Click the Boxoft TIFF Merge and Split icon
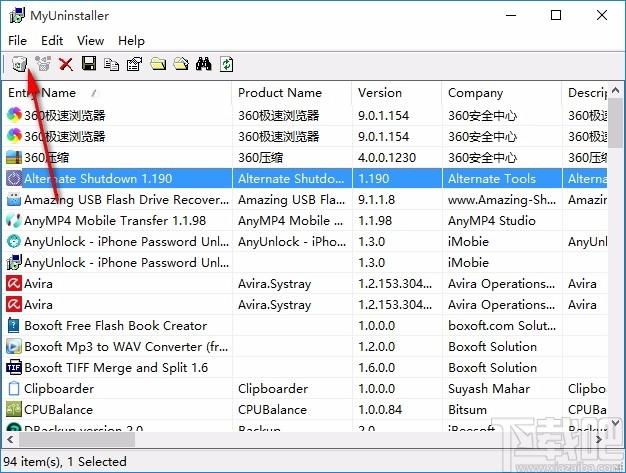Image resolution: width=626 pixels, height=473 pixels. 14,367
